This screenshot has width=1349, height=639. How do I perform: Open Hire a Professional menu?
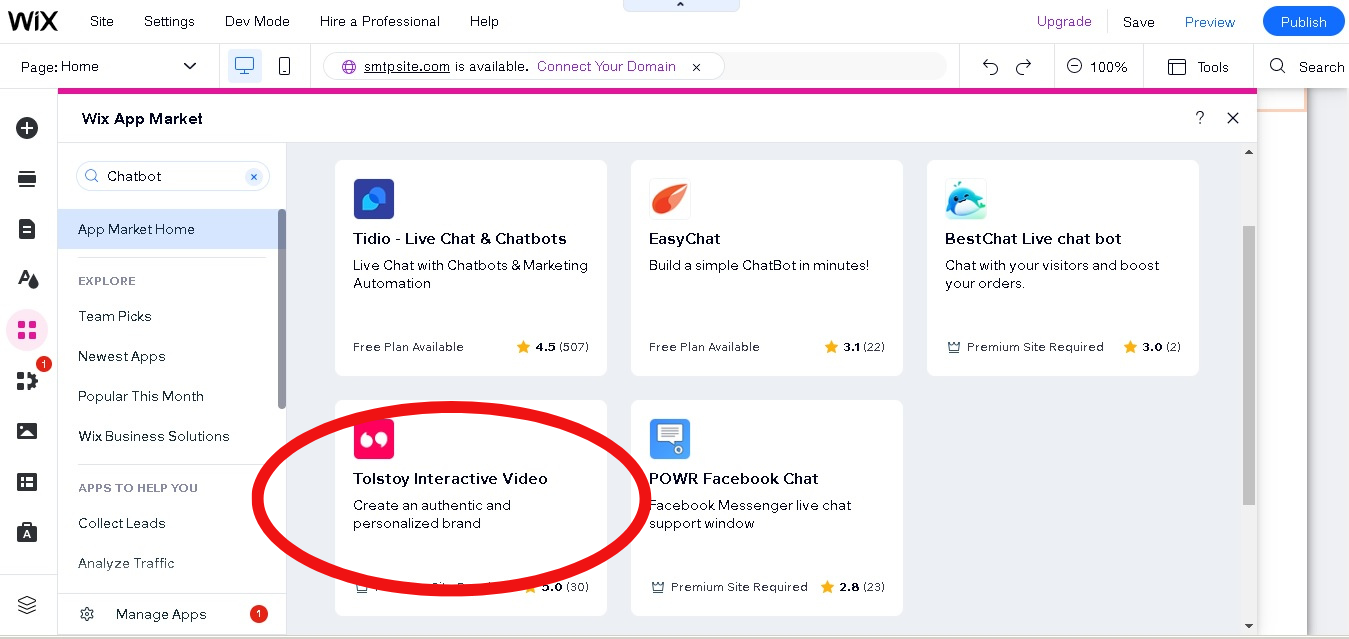pos(380,21)
